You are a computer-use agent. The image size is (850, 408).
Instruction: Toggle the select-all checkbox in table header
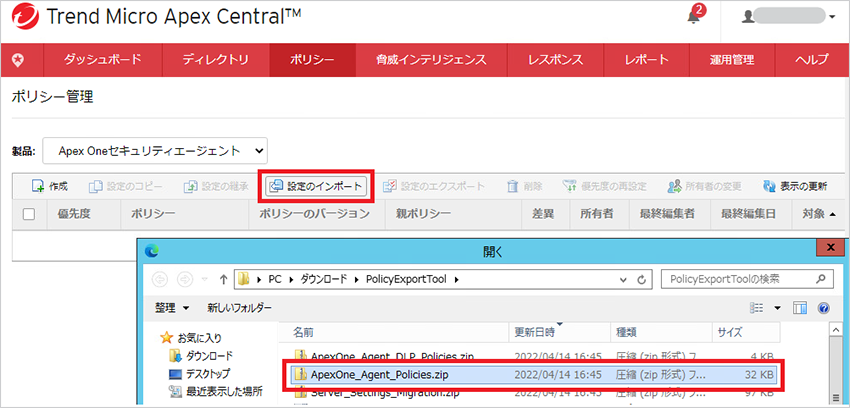tap(29, 214)
